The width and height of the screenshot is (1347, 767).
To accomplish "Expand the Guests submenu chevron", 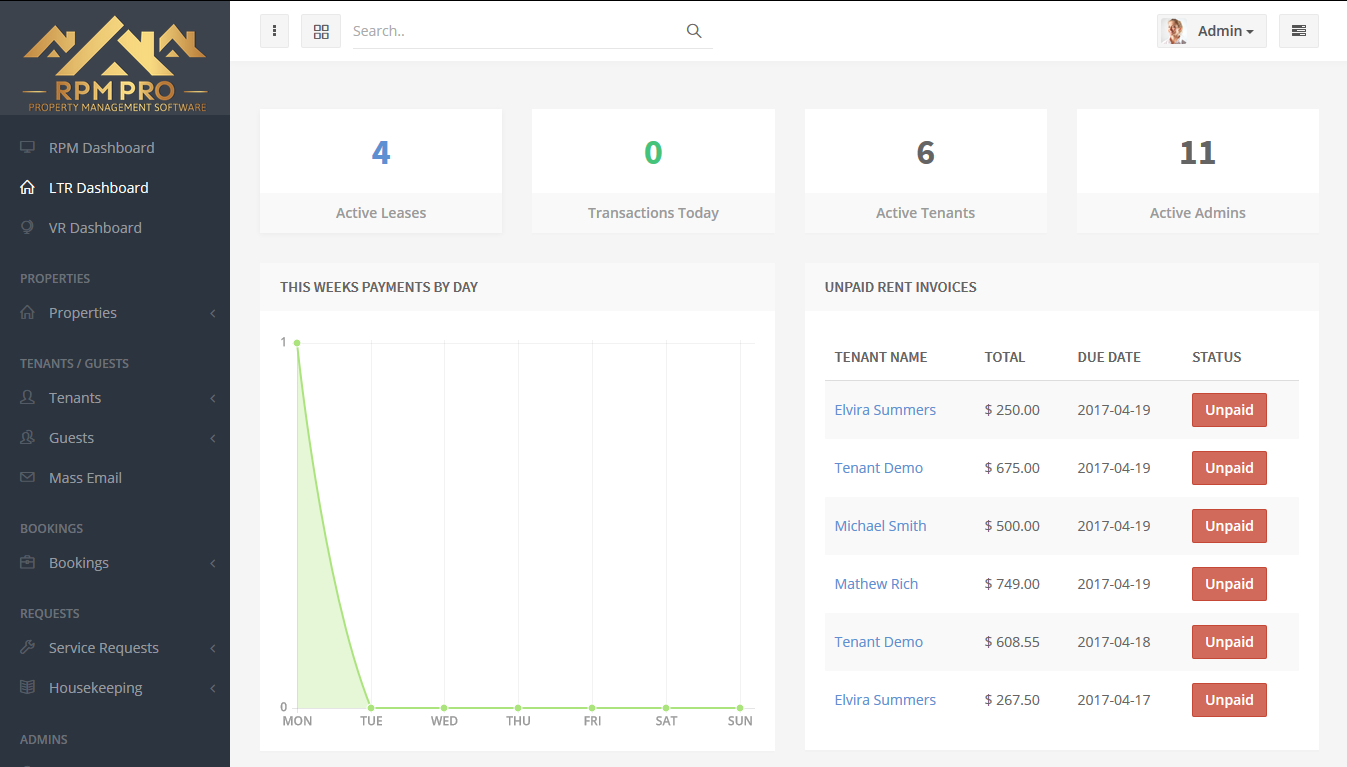I will click(213, 438).
